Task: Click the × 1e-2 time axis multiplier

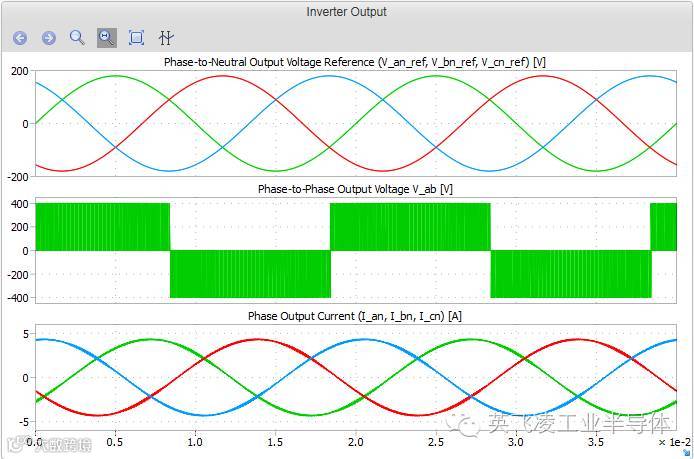Action: (674, 442)
